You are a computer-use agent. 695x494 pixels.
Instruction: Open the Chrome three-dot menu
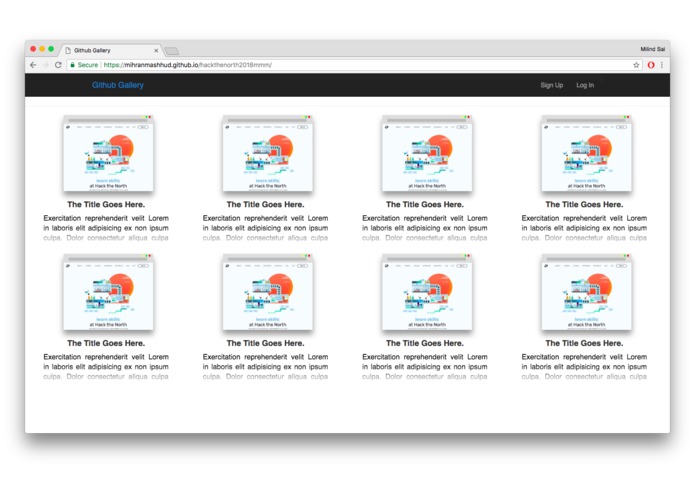point(662,65)
